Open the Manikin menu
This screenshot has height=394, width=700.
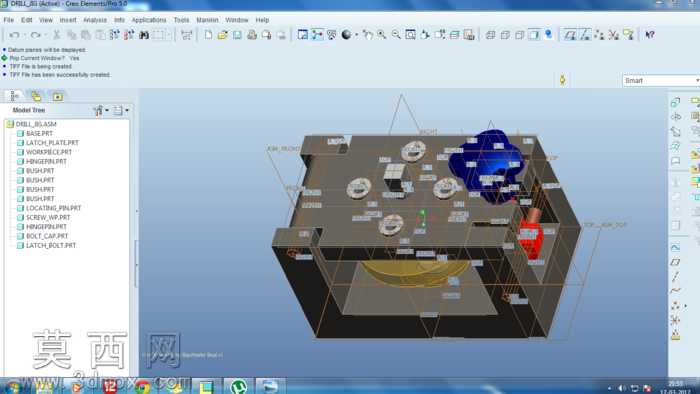(x=207, y=20)
